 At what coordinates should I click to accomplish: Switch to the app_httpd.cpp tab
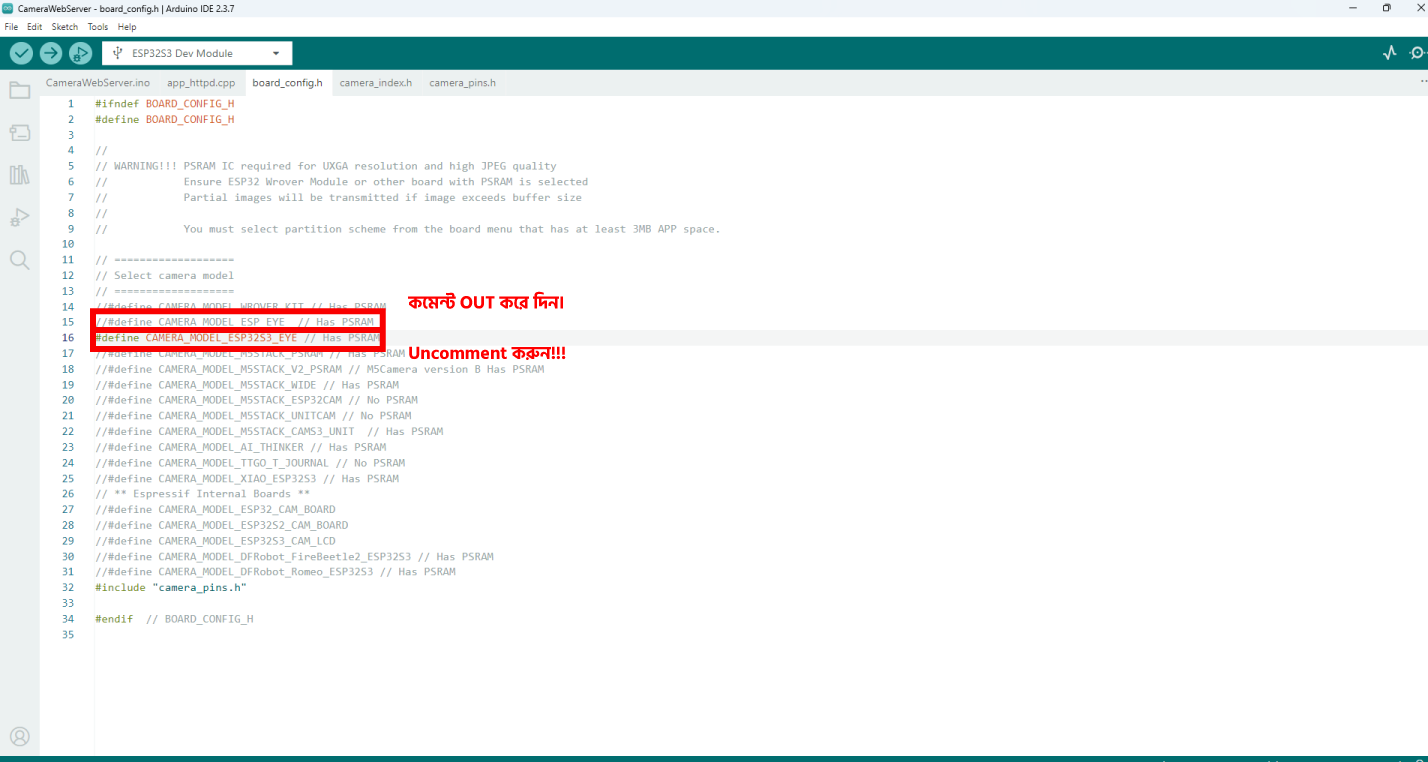tap(201, 83)
